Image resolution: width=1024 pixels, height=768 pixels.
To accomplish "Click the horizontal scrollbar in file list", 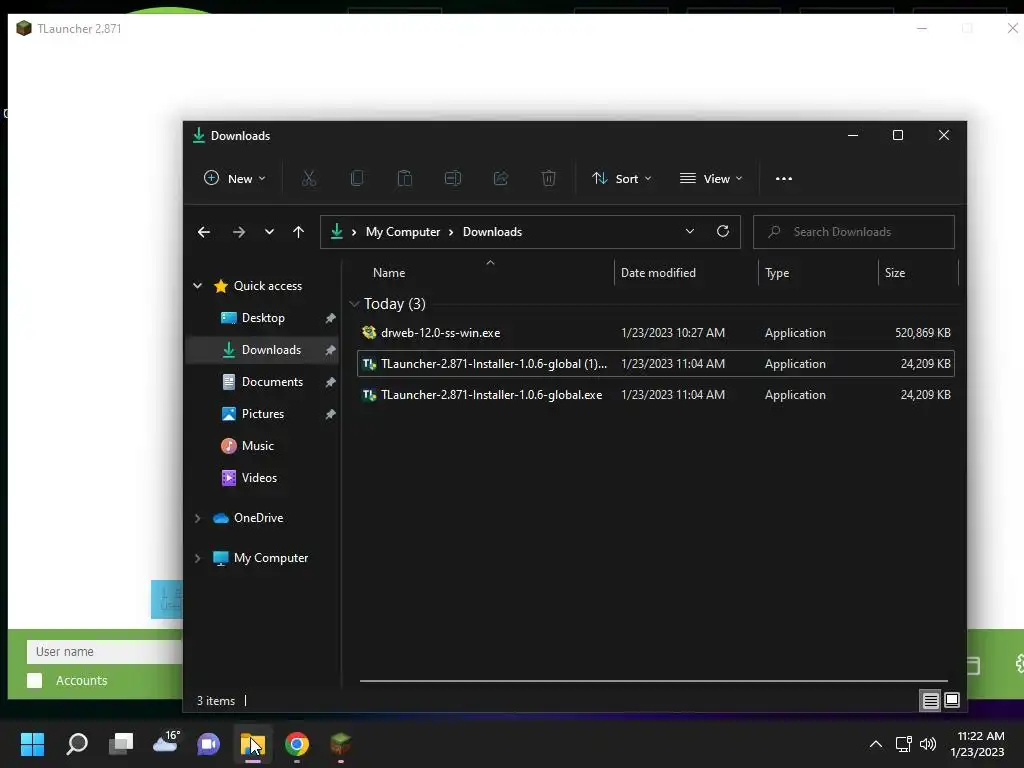I will coord(653,680).
